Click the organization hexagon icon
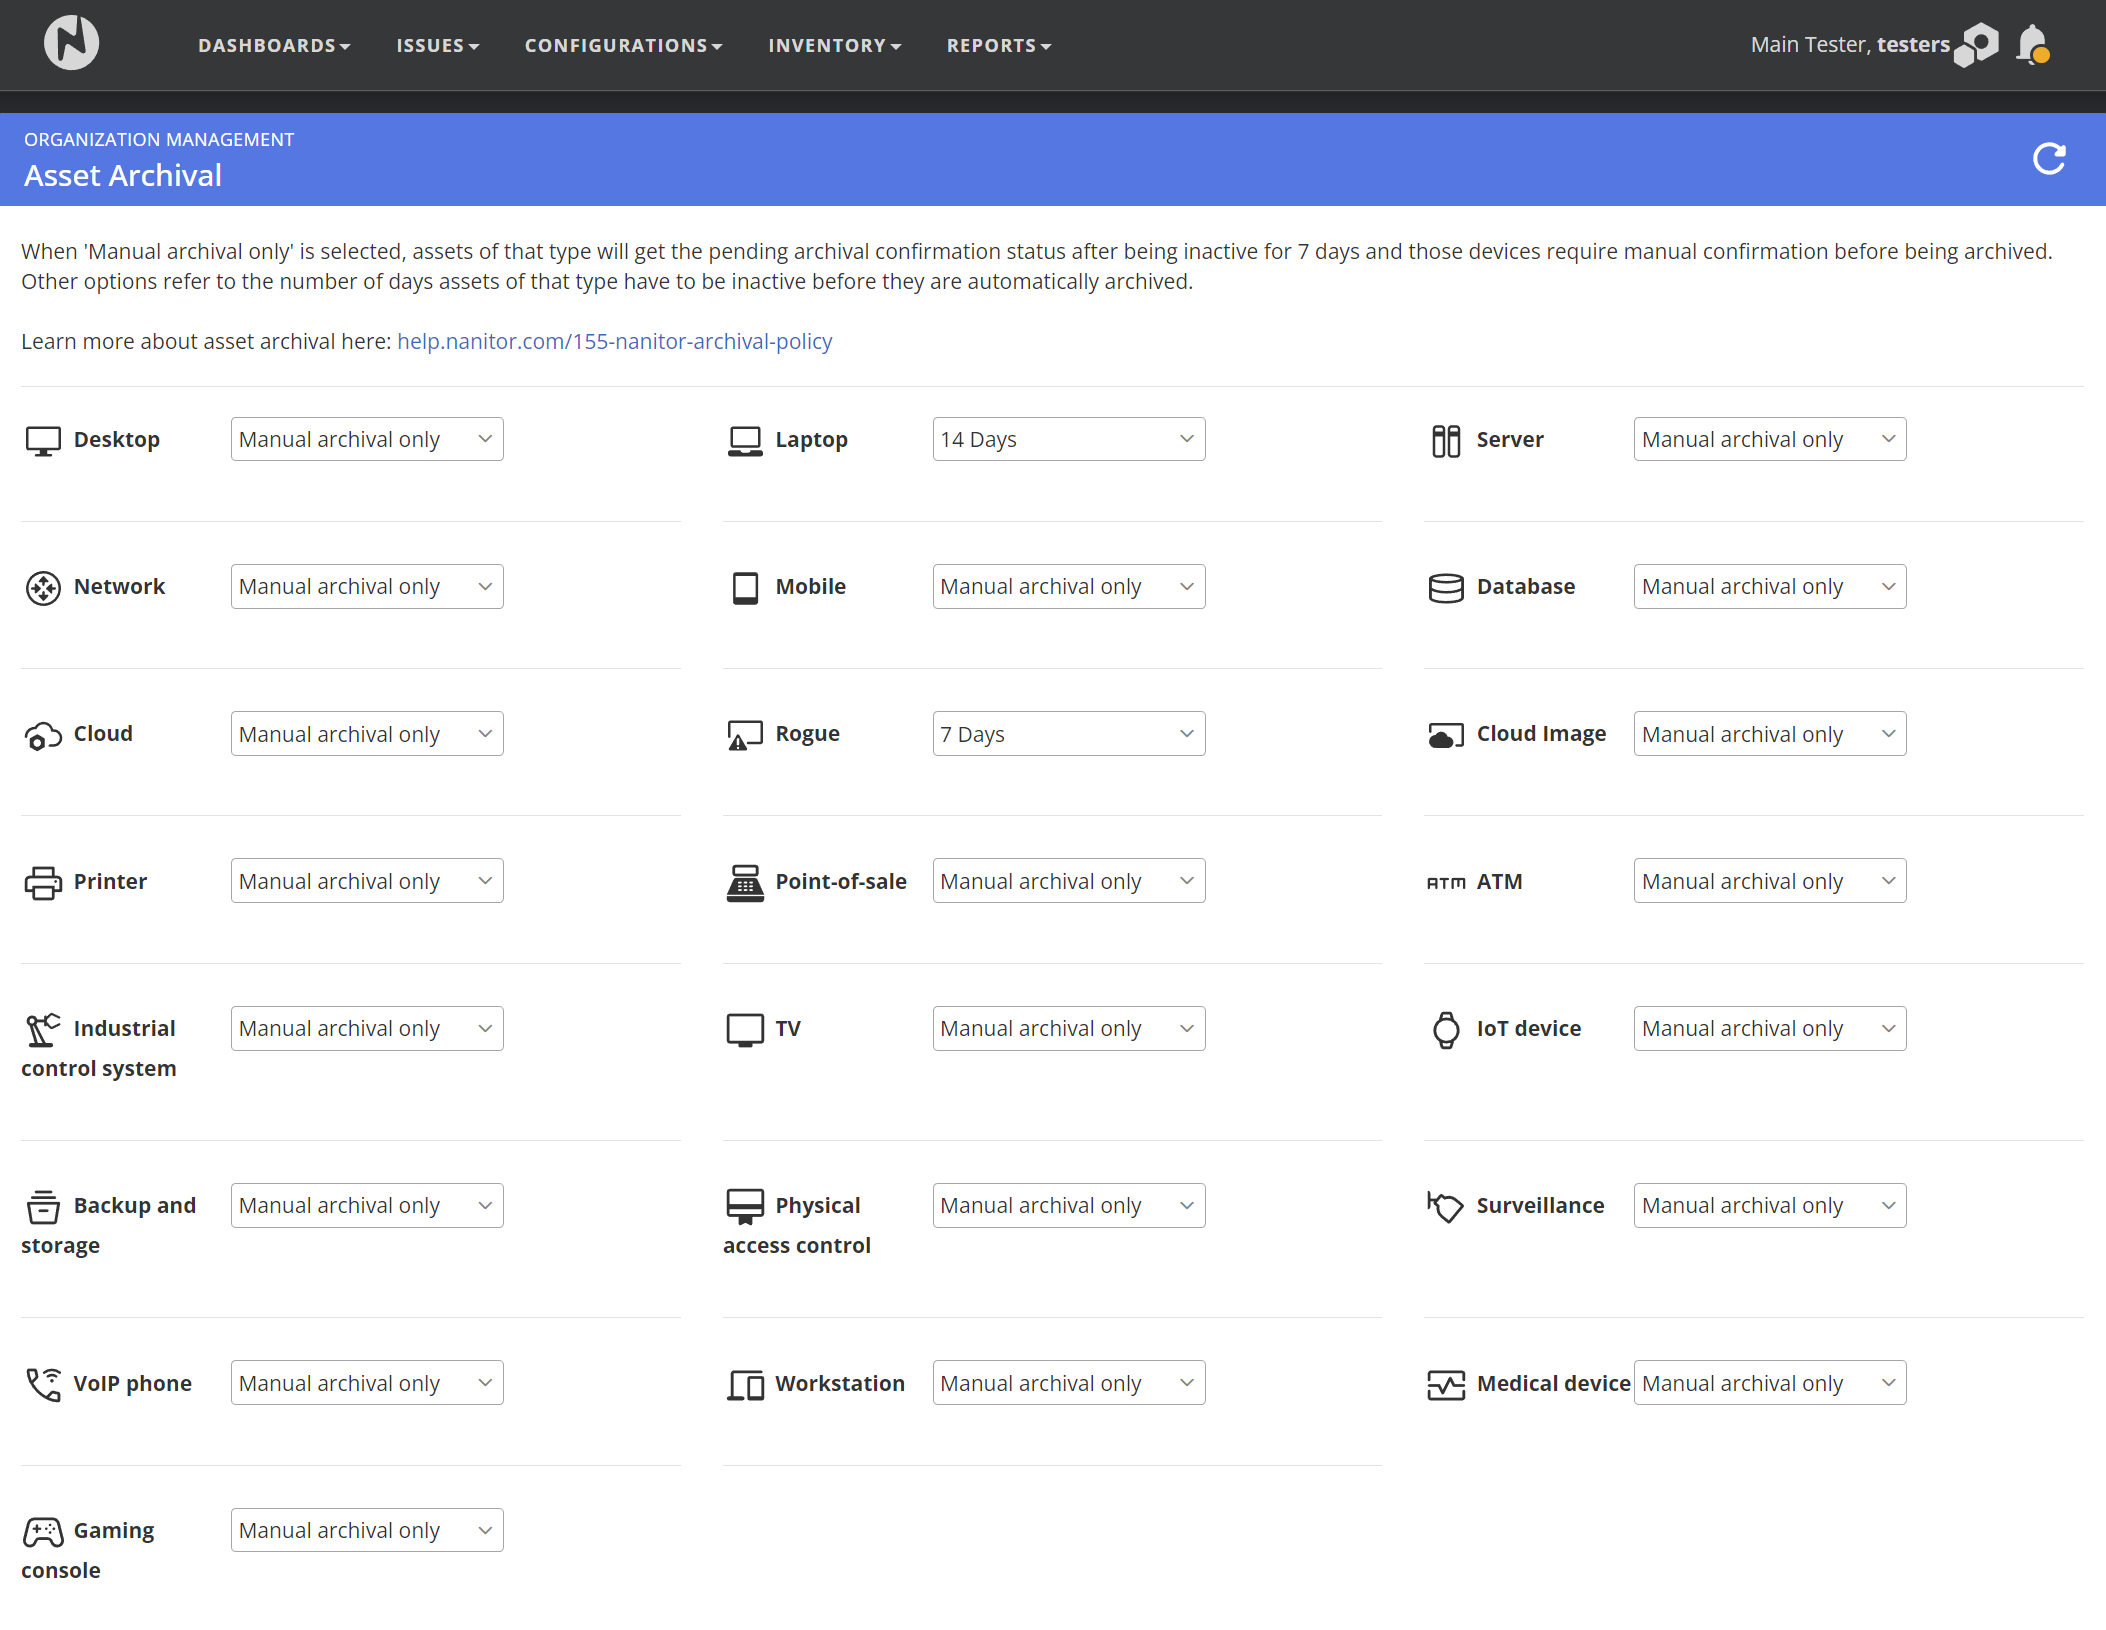 point(1977,45)
